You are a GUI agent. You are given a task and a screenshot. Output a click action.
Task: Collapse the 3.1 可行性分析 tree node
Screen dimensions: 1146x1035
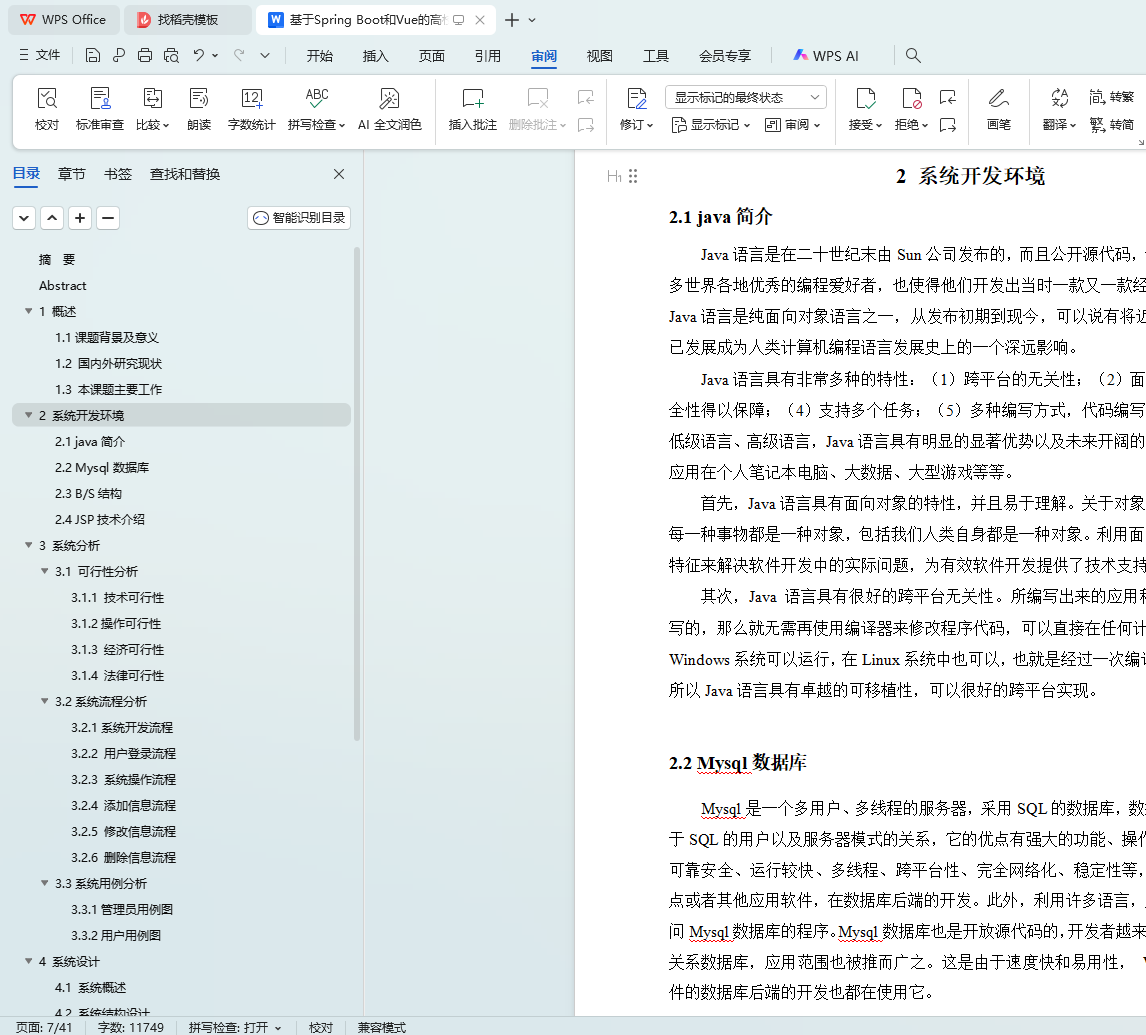click(x=45, y=571)
